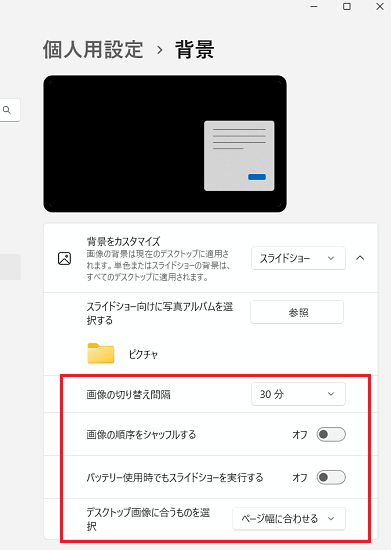The width and height of the screenshot is (391, 550).
Task: Enable slideshow on battery power toggle
Action: coord(331,477)
